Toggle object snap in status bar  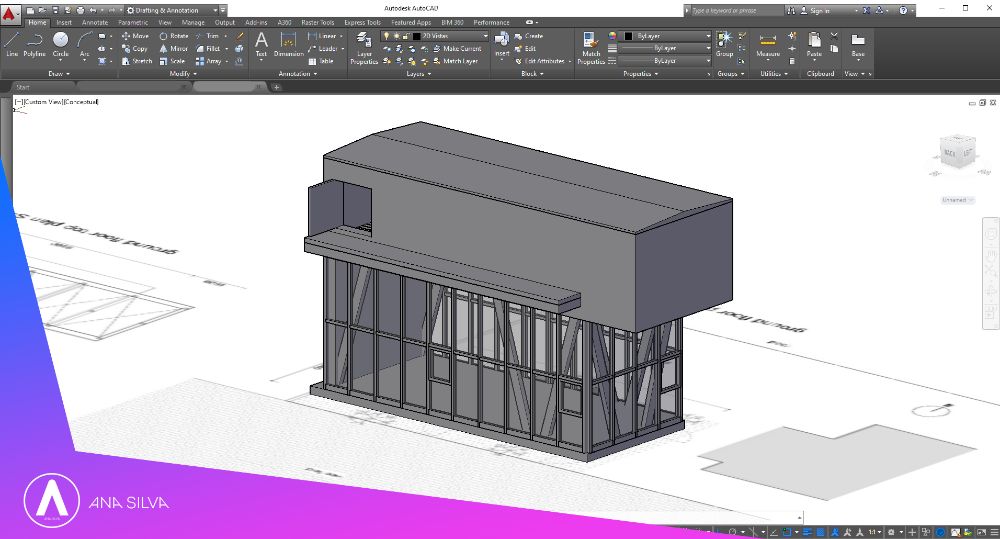tap(788, 532)
